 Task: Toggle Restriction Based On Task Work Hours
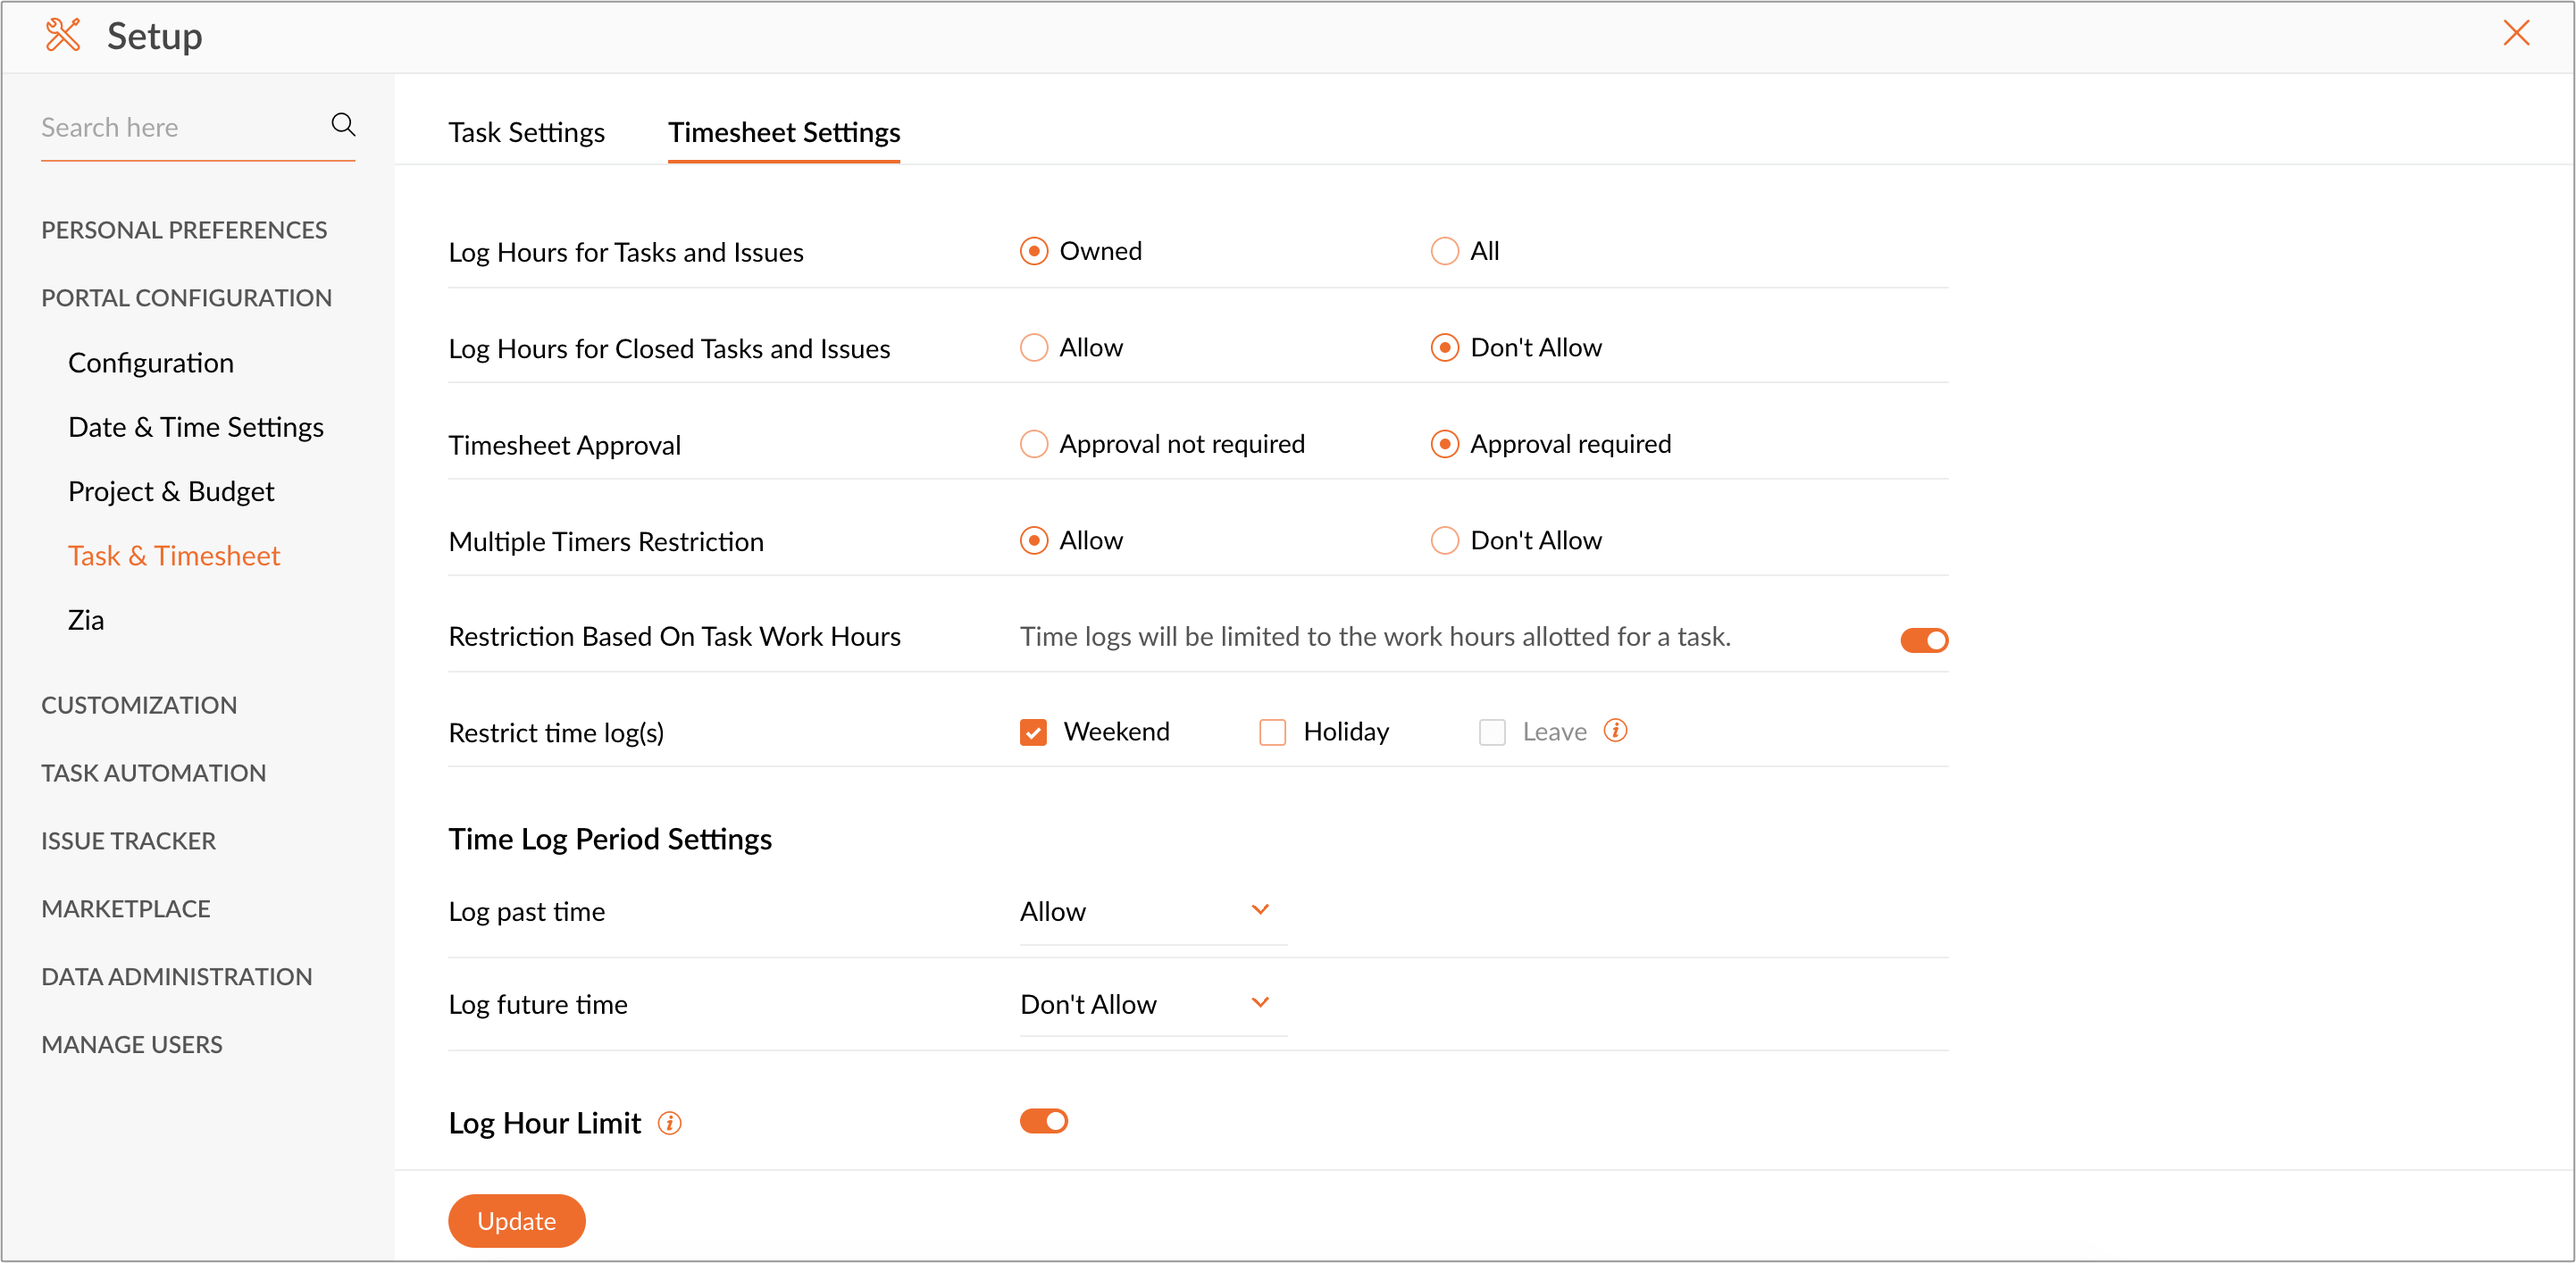tap(1923, 640)
